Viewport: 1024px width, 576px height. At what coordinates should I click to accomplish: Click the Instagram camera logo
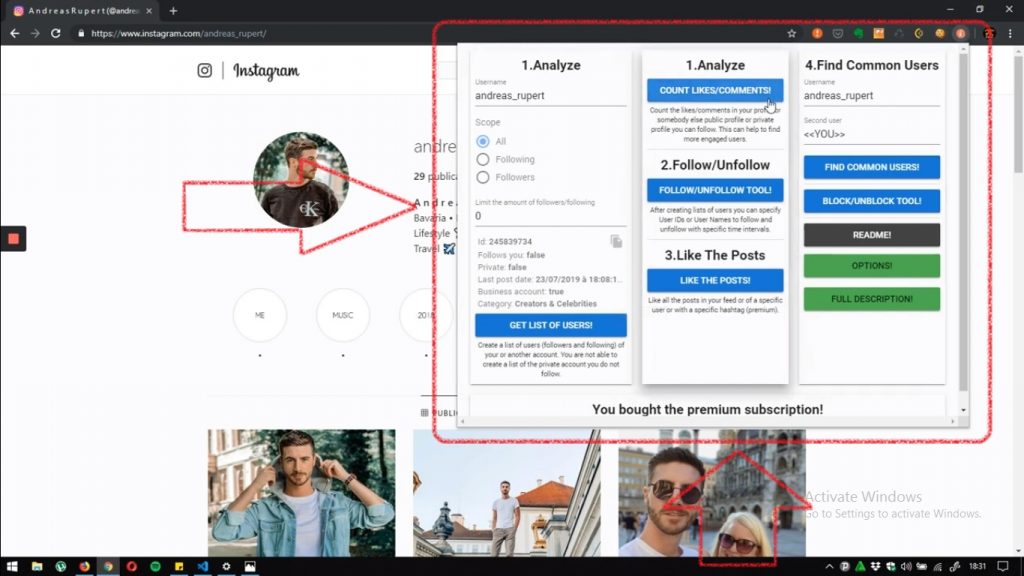click(x=206, y=71)
